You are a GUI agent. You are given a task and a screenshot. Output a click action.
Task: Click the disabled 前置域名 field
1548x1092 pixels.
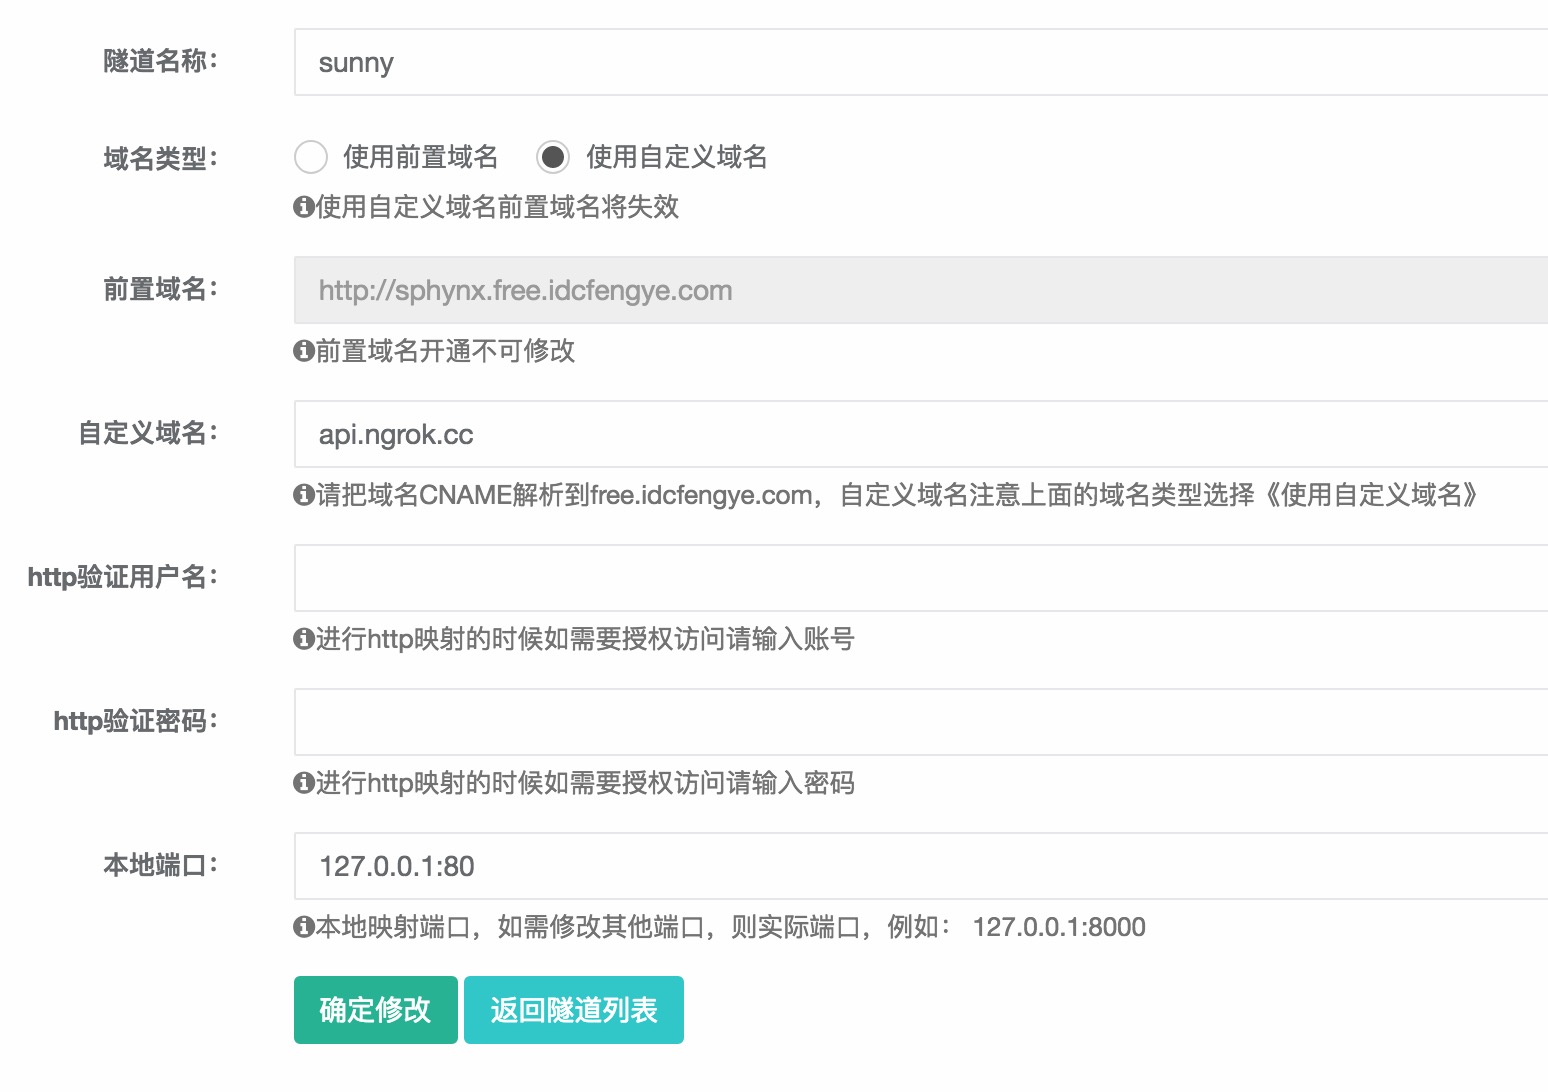pos(921,290)
